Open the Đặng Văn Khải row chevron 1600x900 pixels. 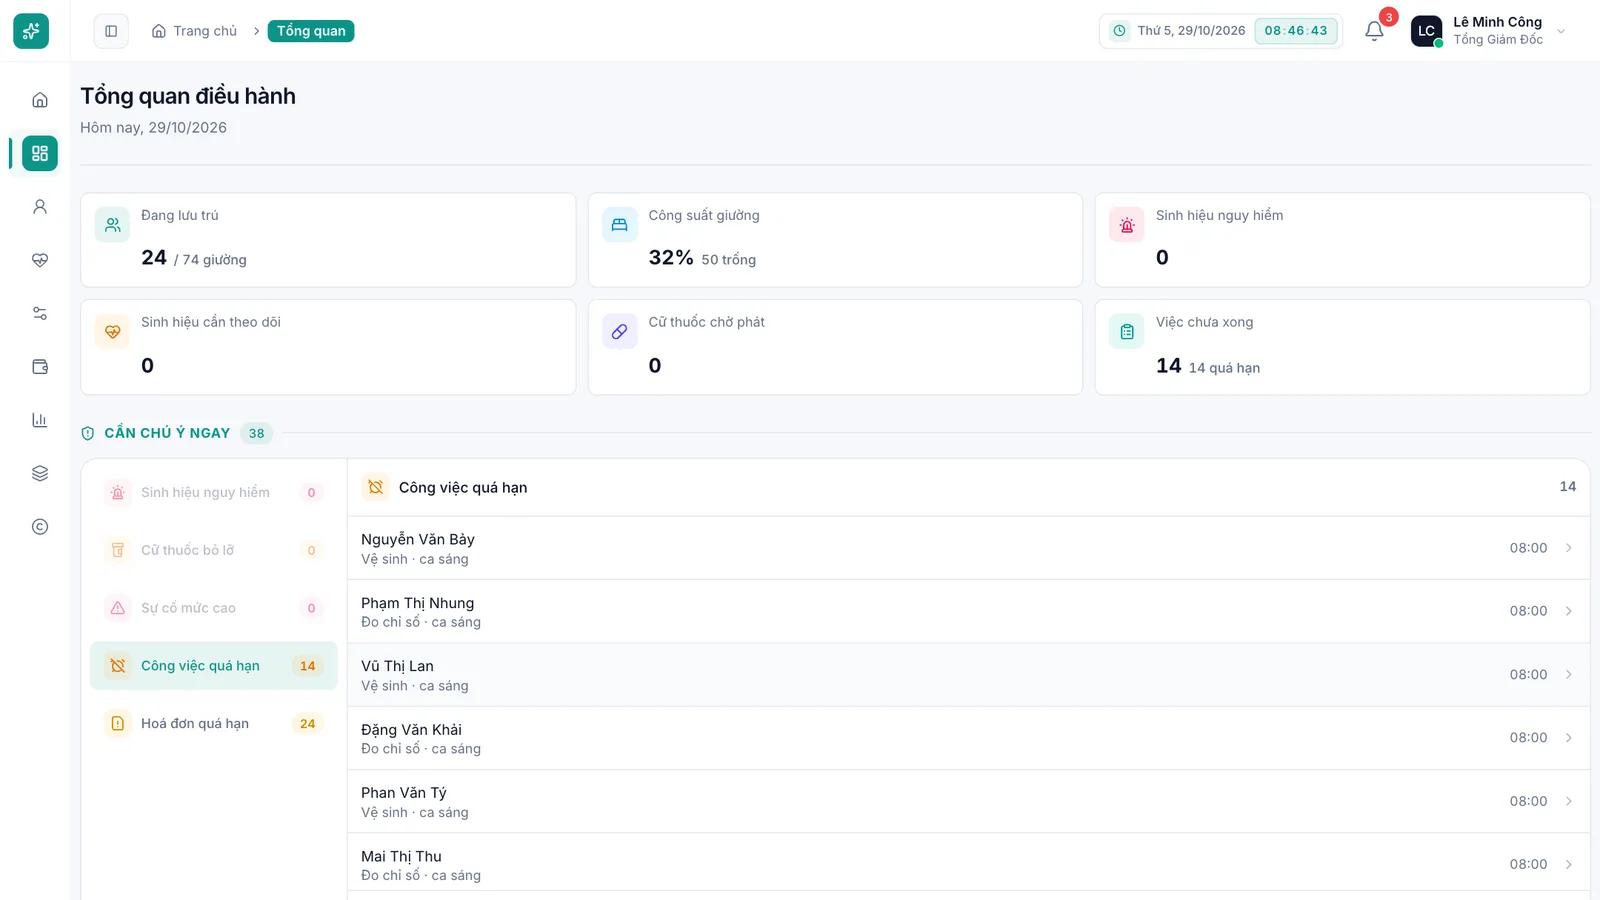click(x=1569, y=738)
